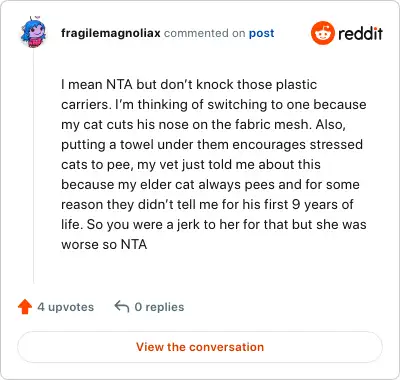Click the 'View the conversation' button
This screenshot has width=400, height=380.
[200, 347]
